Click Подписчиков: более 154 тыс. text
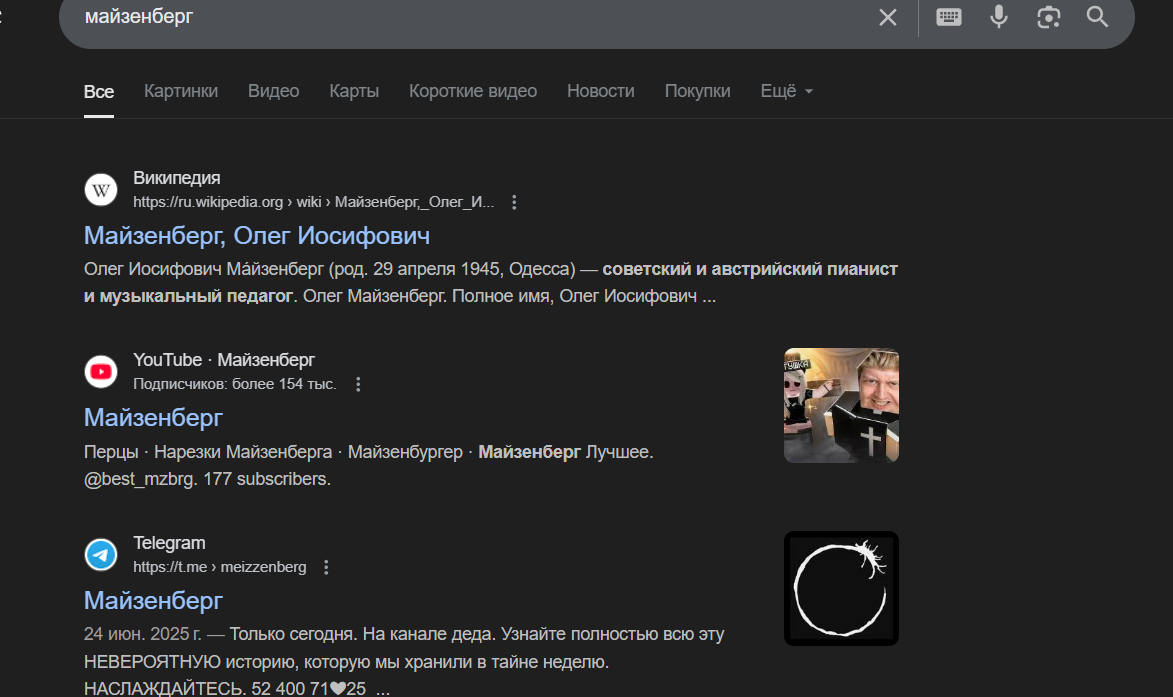Viewport: 1173px width, 697px height. click(x=235, y=384)
